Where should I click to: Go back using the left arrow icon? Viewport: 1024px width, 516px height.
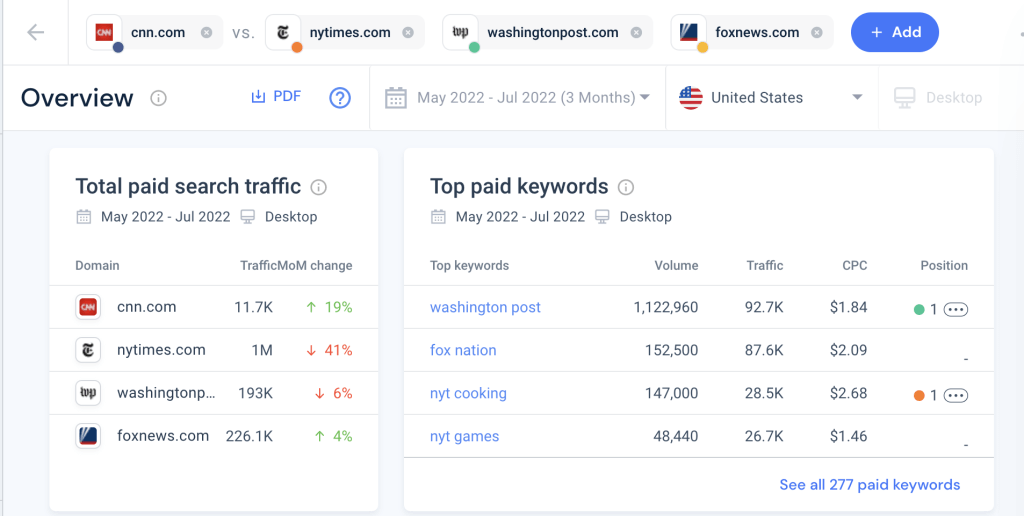(x=35, y=32)
